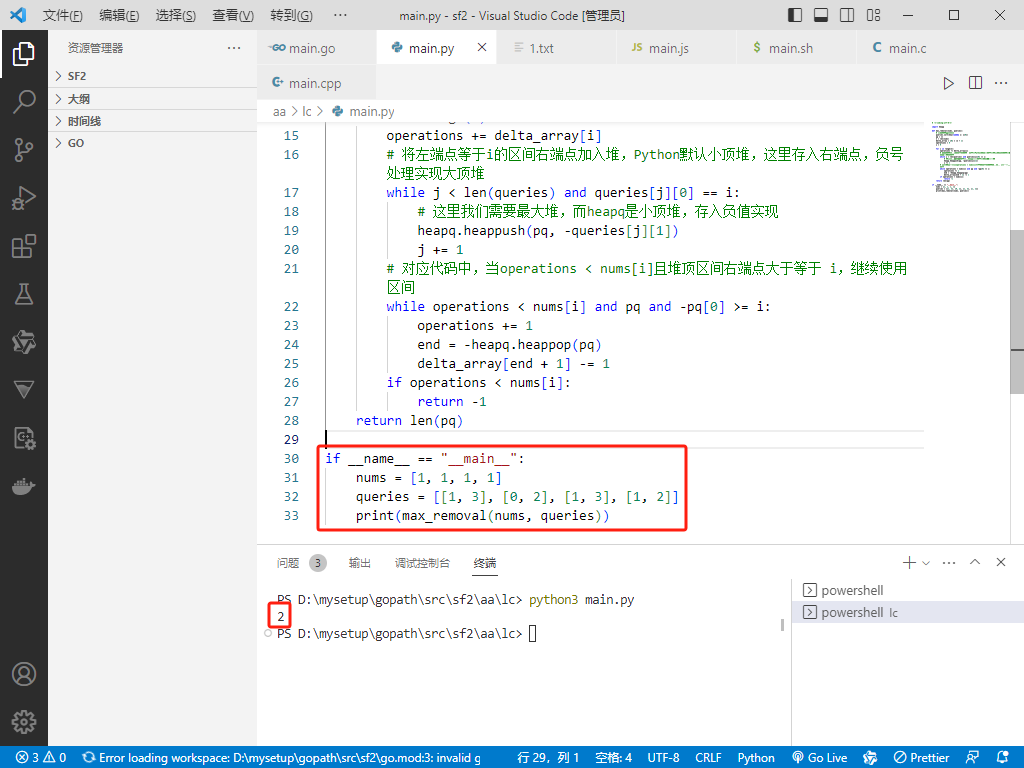The image size is (1024, 768).
Task: Click the feedback icon in status bar
Action: click(972, 758)
